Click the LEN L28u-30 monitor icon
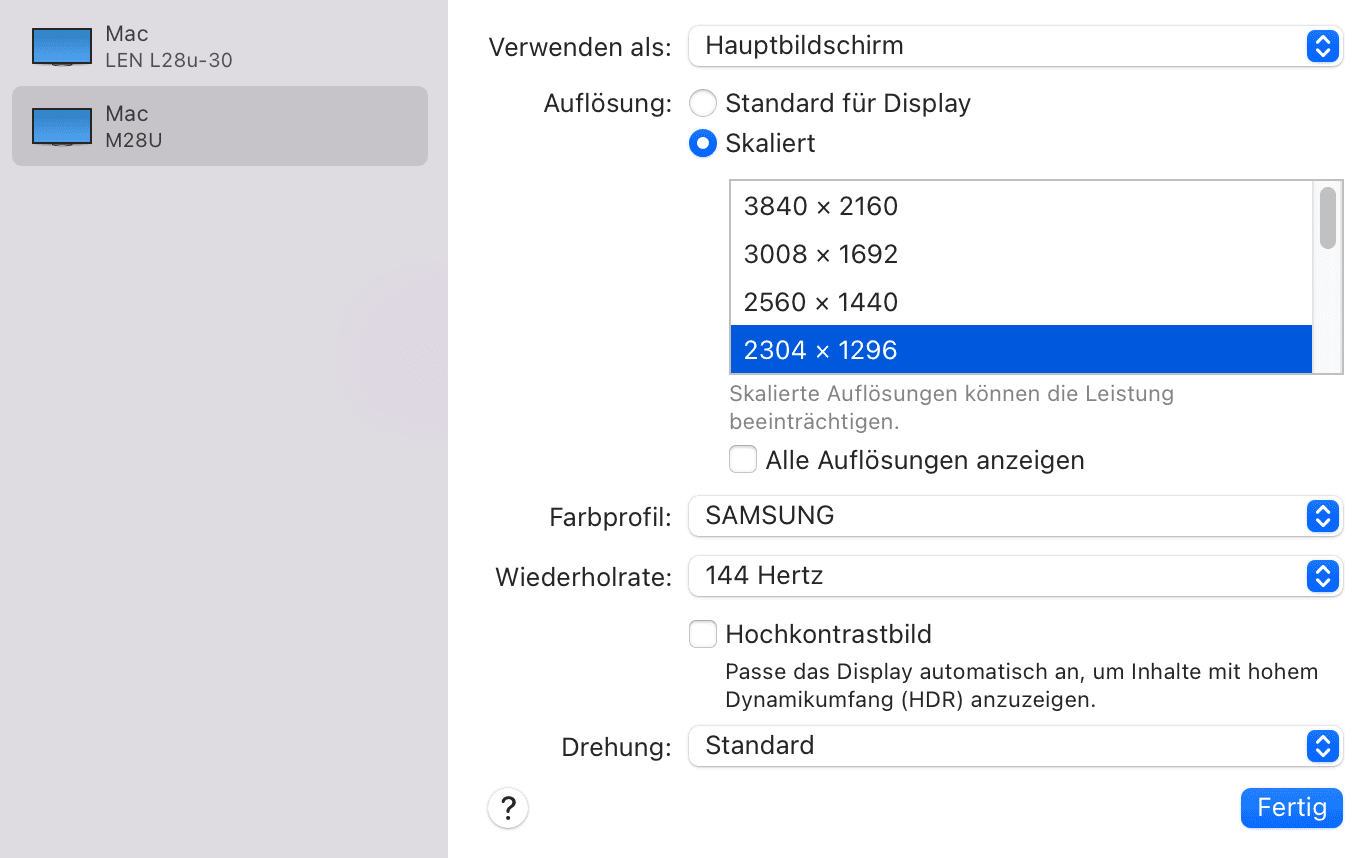 (62, 46)
